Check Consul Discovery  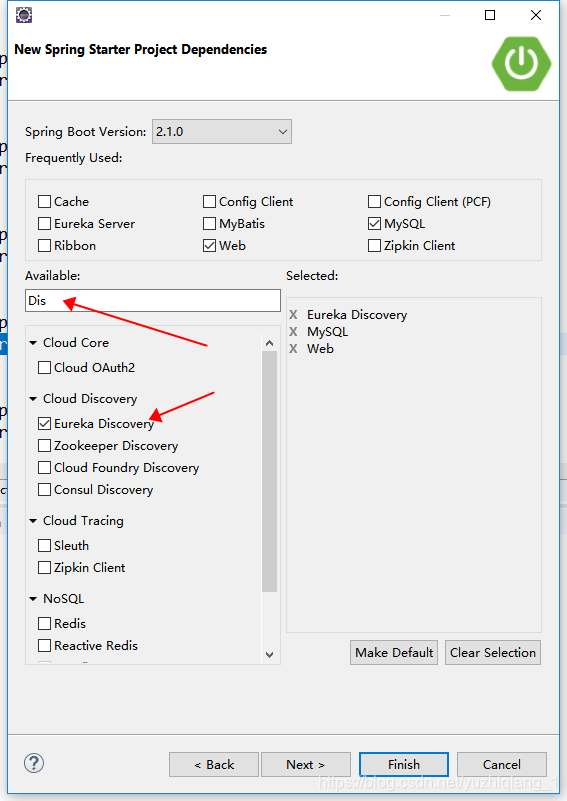[x=44, y=490]
